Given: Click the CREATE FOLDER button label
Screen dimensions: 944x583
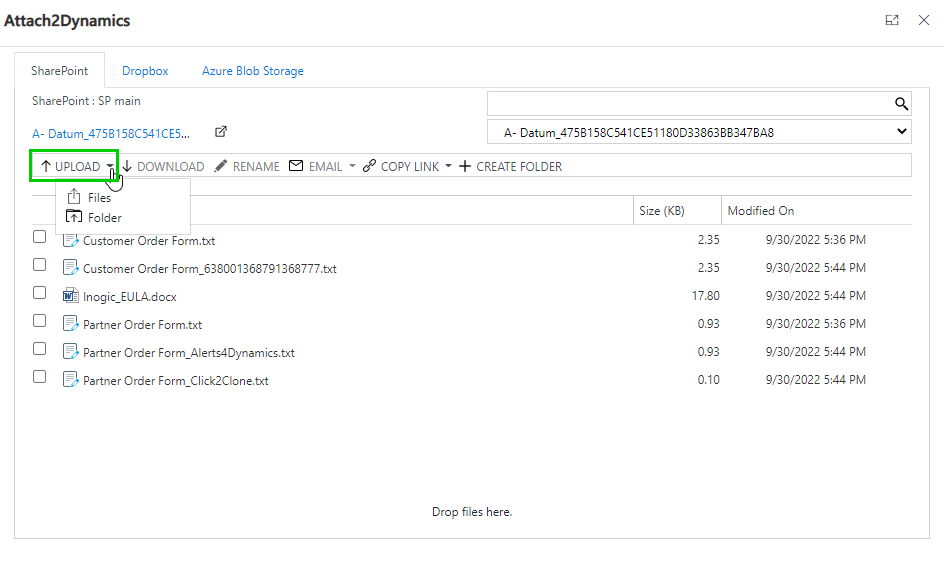Looking at the screenshot, I should 519,166.
